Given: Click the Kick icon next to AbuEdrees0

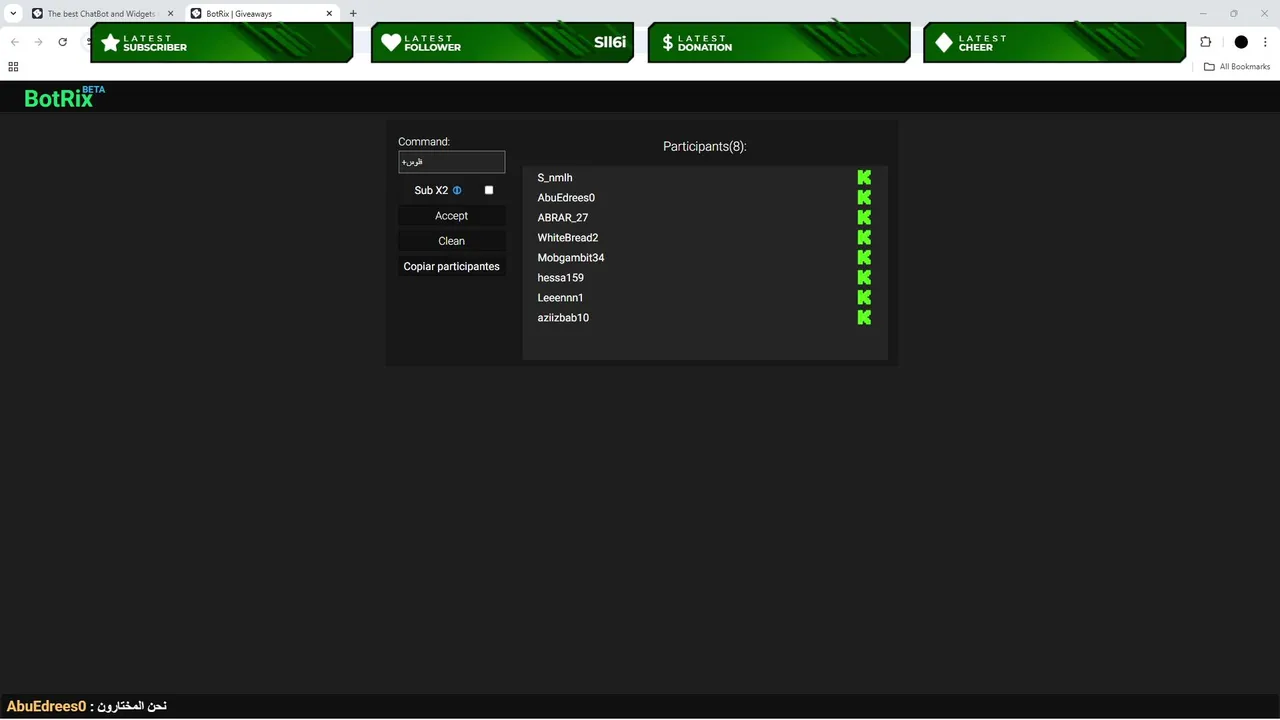Looking at the screenshot, I should tap(864, 197).
